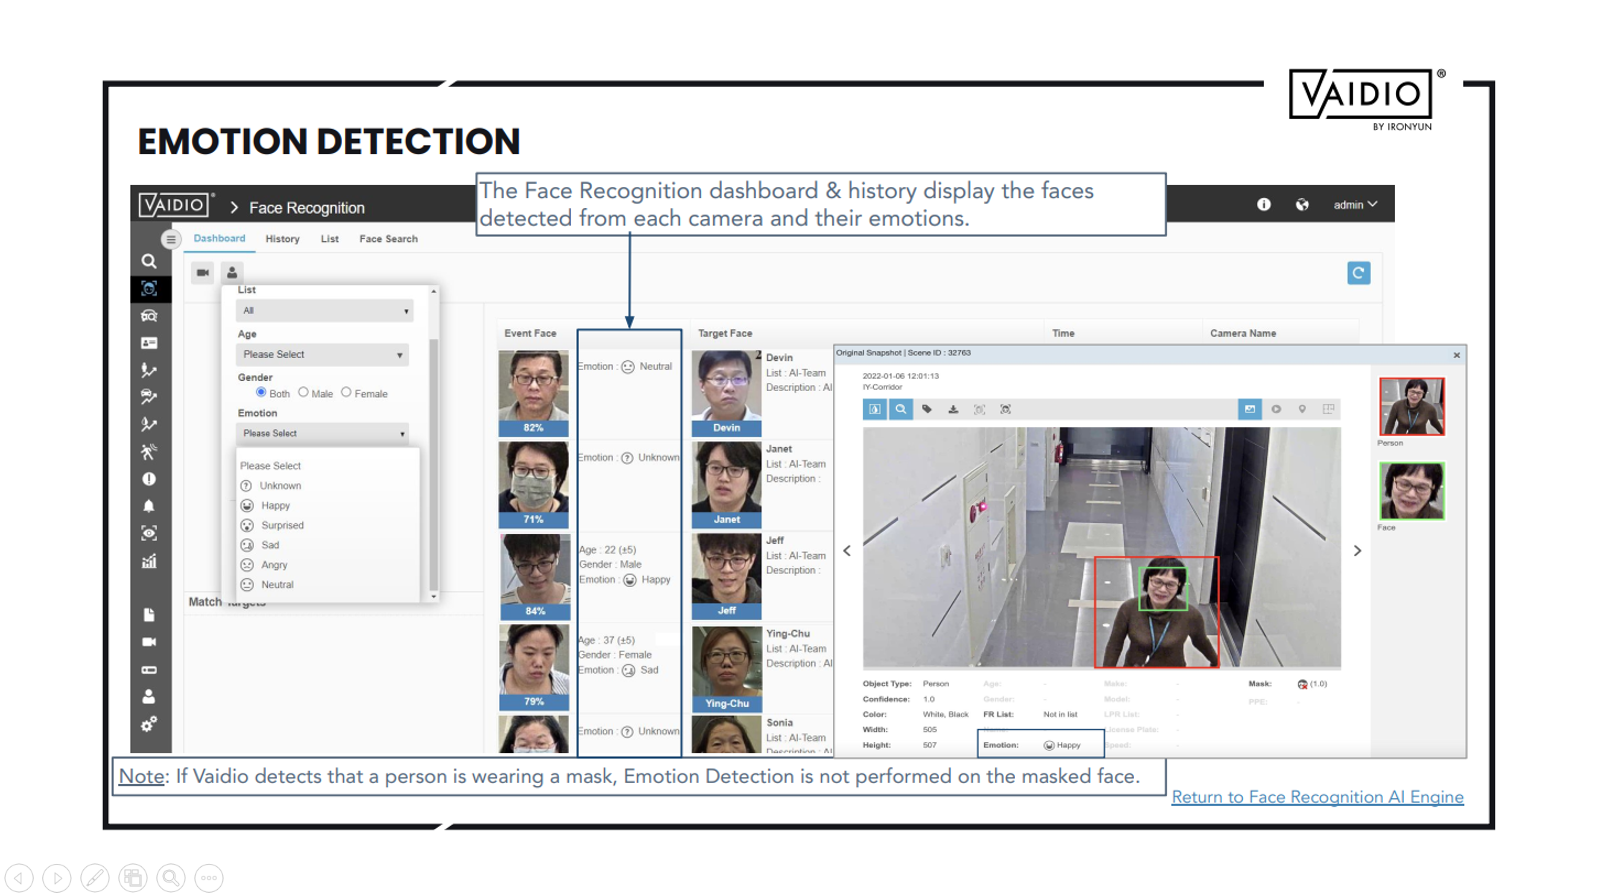This screenshot has width=1599, height=896.
Task: Go to next snapshot with right arrow
Action: pyautogui.click(x=1357, y=551)
